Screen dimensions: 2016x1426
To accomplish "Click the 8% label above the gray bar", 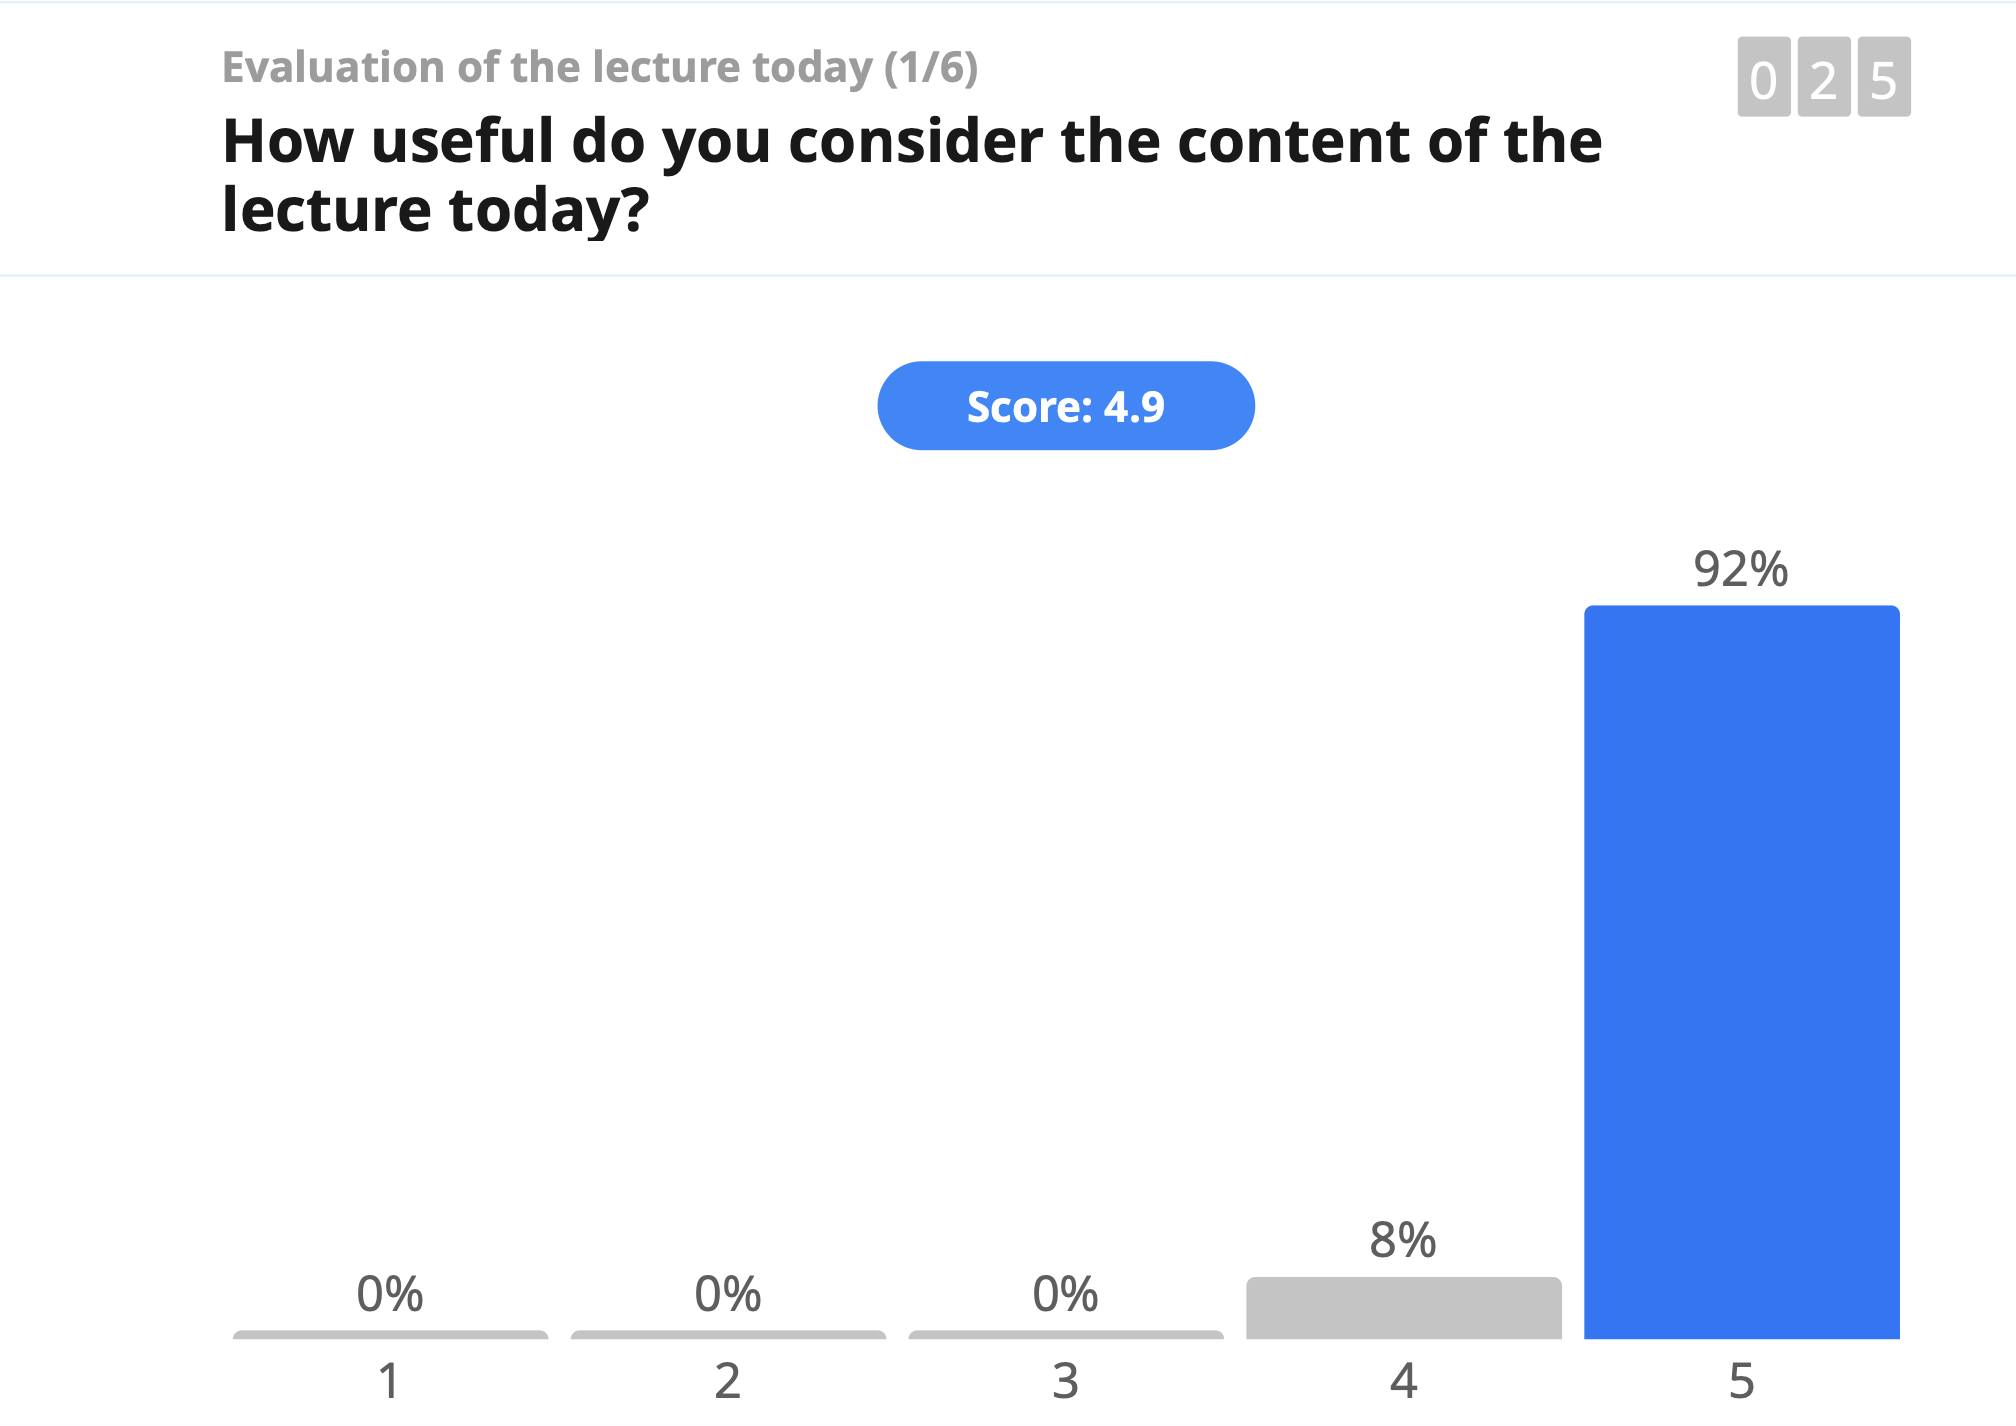I will tap(1403, 1240).
